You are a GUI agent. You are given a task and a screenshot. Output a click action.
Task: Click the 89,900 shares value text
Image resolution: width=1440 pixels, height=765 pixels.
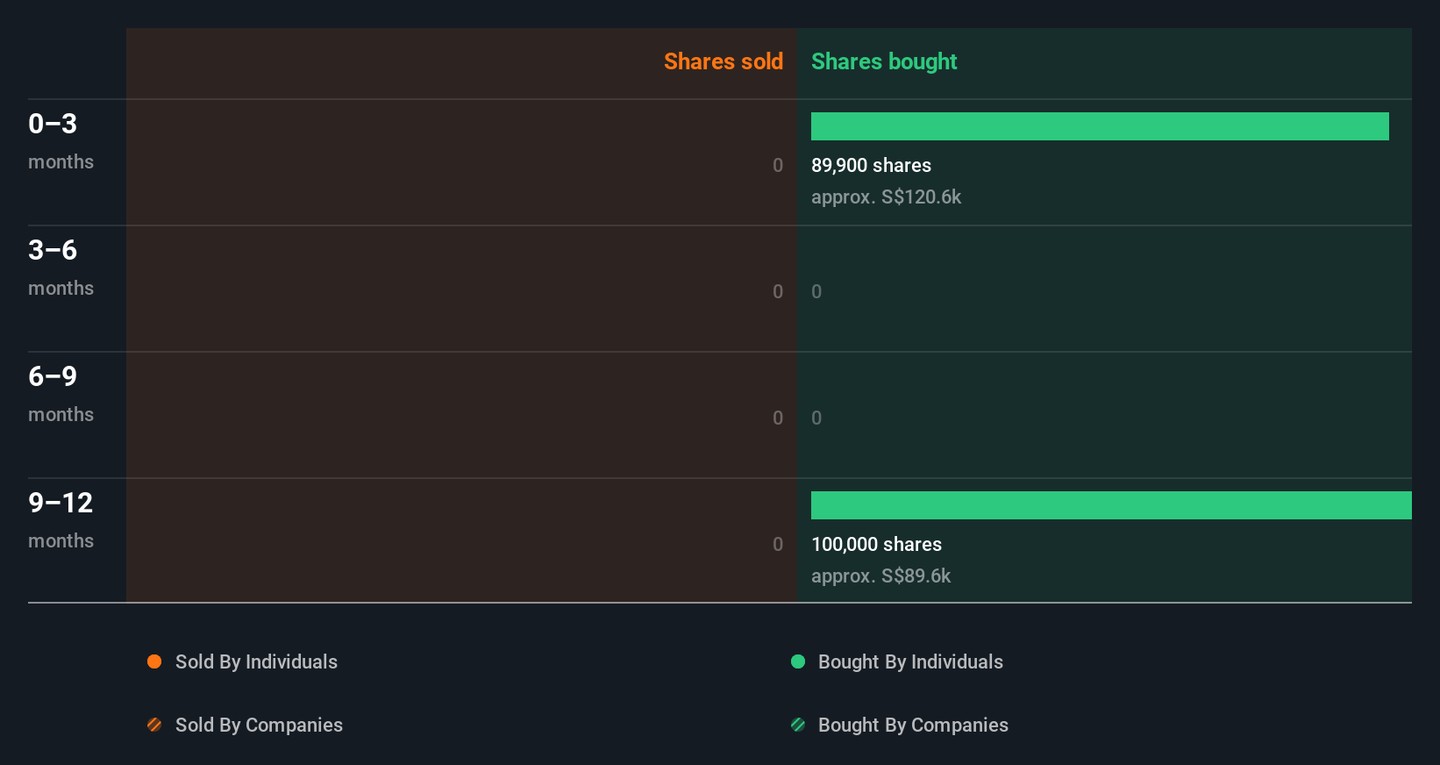(871, 166)
